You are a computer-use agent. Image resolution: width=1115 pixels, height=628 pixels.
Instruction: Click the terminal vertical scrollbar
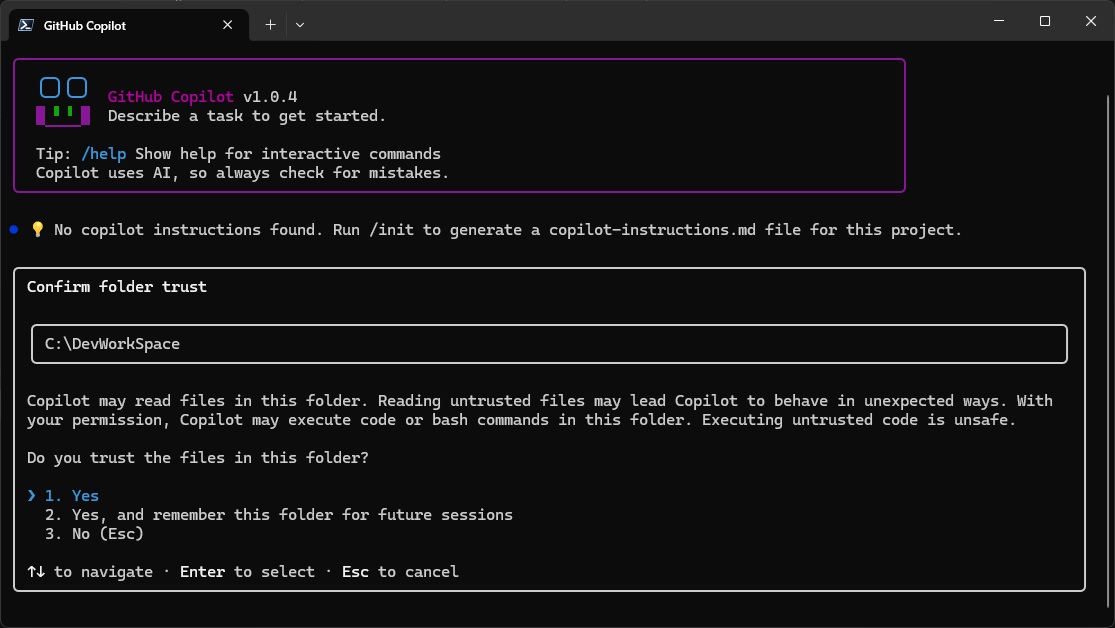tap(1107, 300)
